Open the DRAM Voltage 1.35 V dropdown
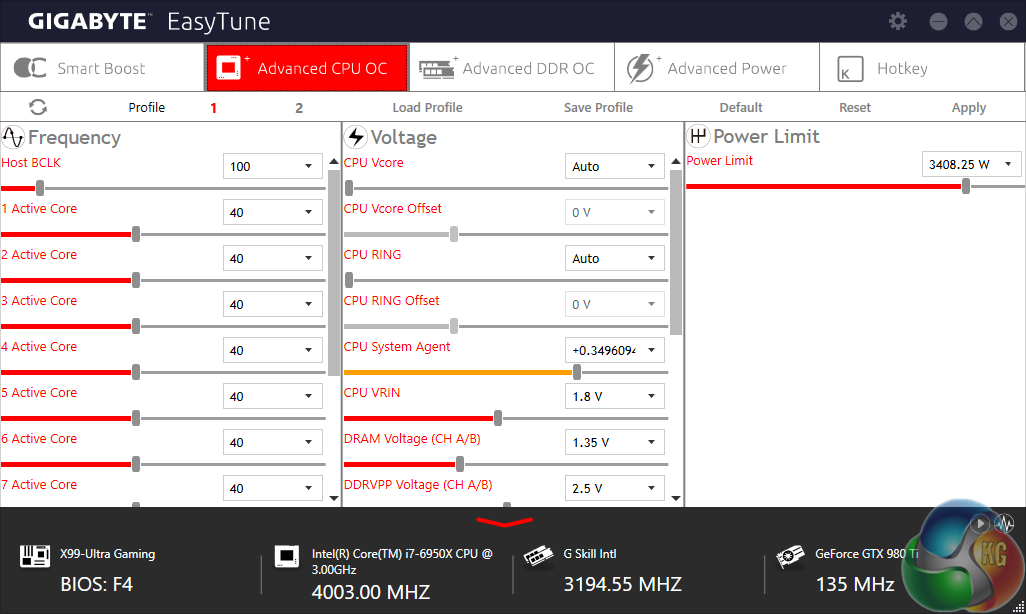The width and height of the screenshot is (1026, 614). pos(614,442)
